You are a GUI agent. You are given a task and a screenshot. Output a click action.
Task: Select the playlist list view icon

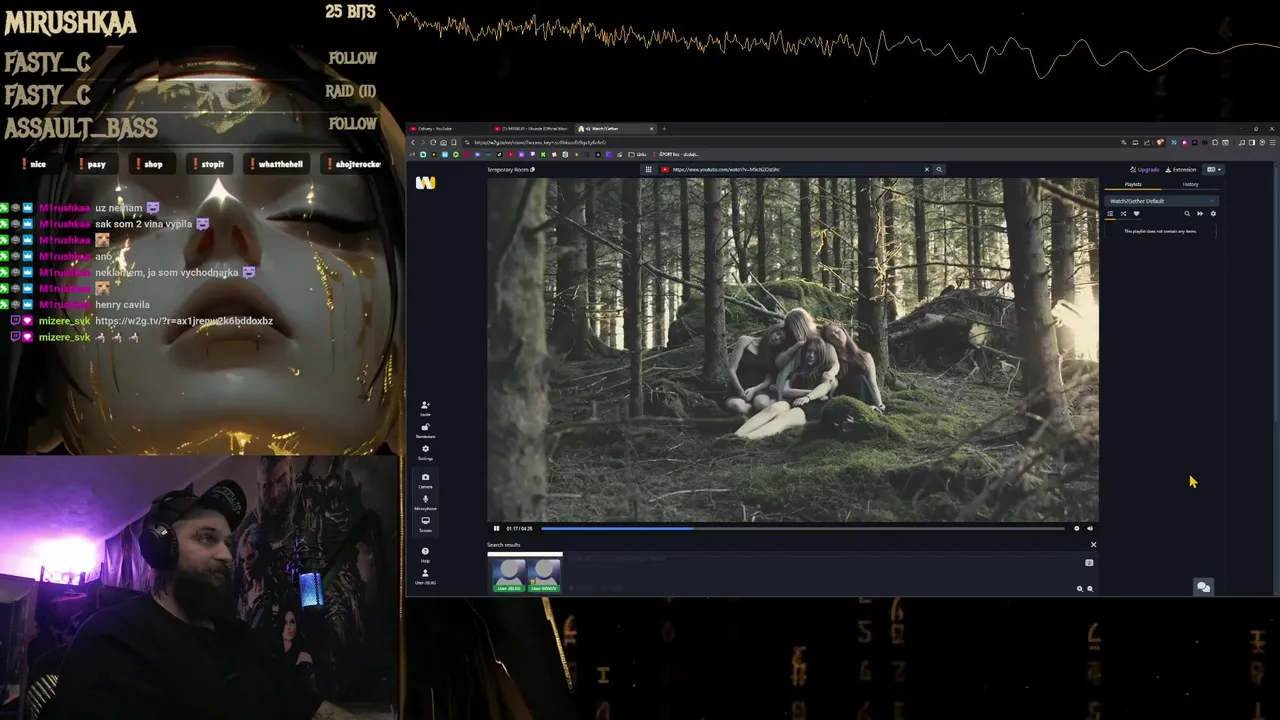(x=1110, y=214)
